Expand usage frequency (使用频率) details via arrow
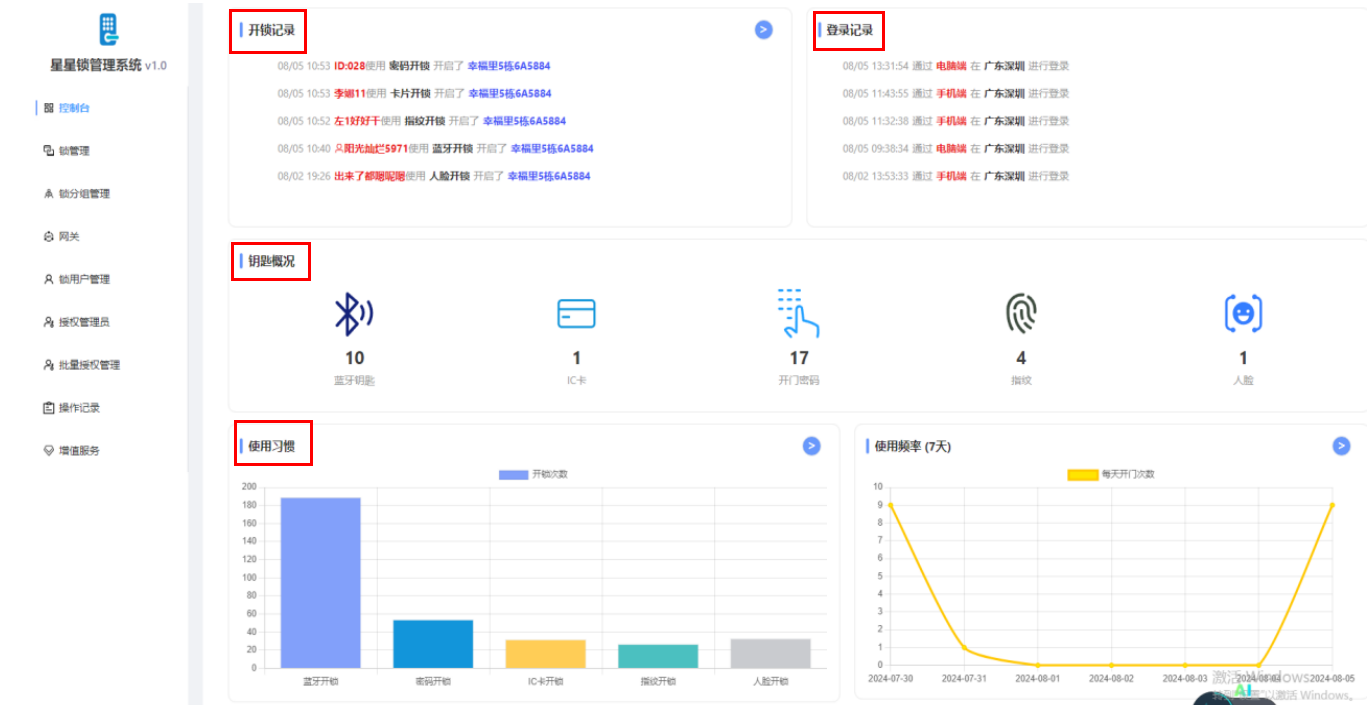 (1341, 446)
